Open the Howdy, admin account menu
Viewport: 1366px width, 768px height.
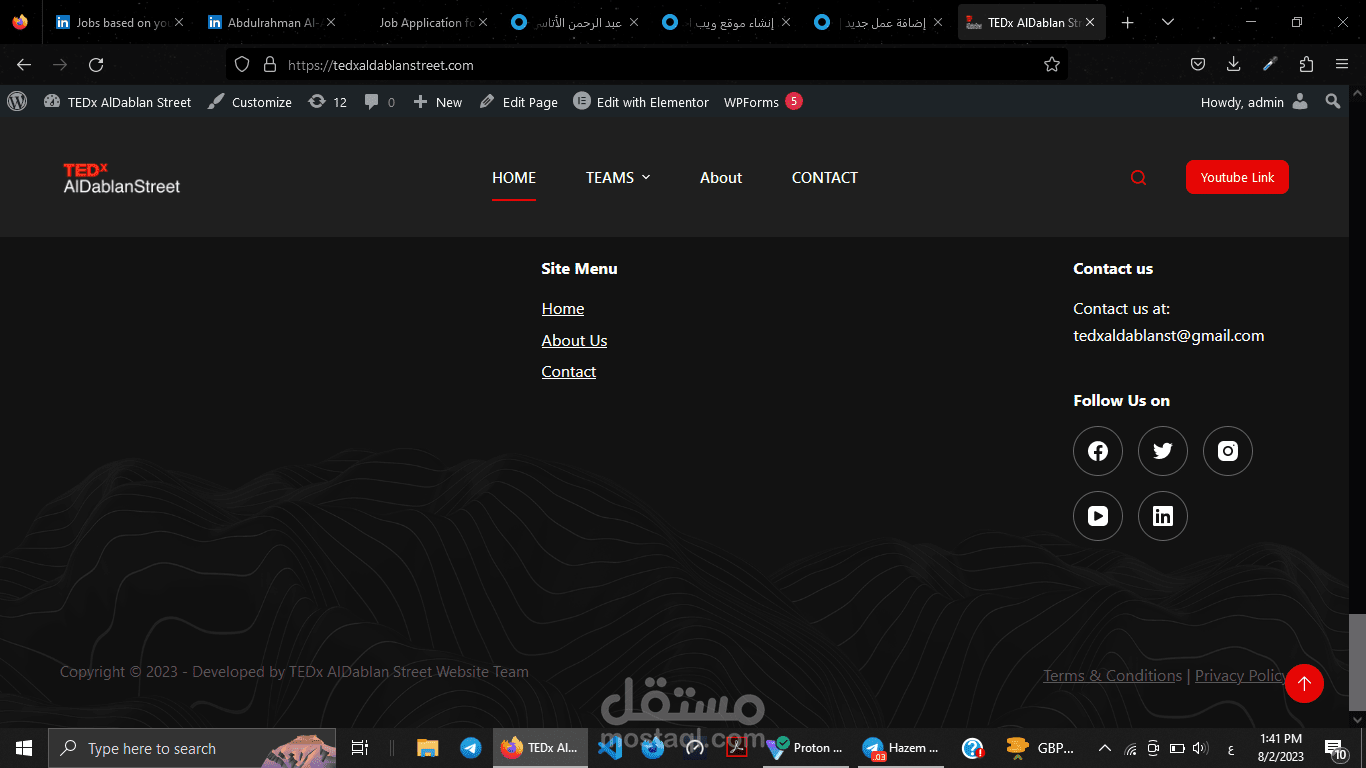pyautogui.click(x=1254, y=102)
